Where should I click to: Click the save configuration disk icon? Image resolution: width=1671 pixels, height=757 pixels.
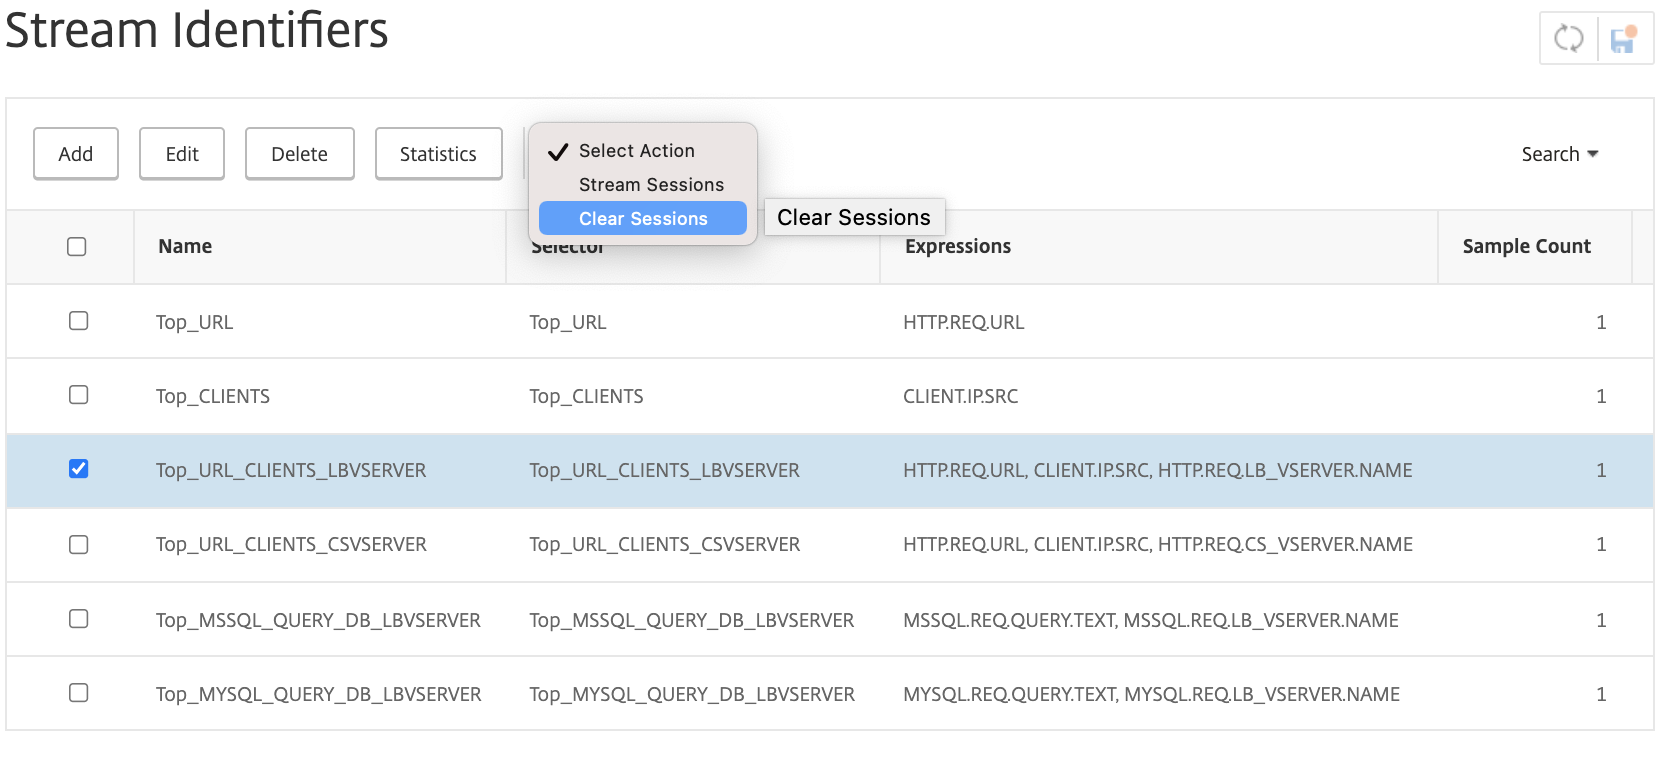(x=1623, y=40)
